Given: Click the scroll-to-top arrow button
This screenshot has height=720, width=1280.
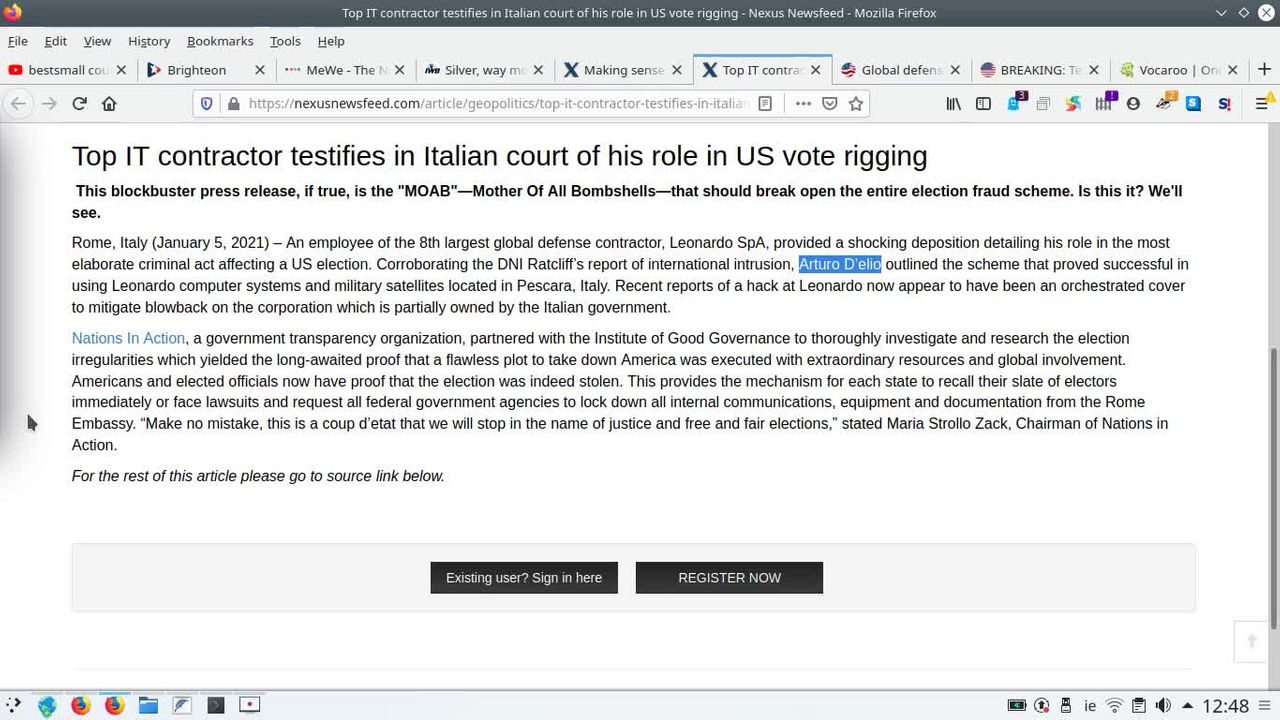Looking at the screenshot, I should point(1251,641).
